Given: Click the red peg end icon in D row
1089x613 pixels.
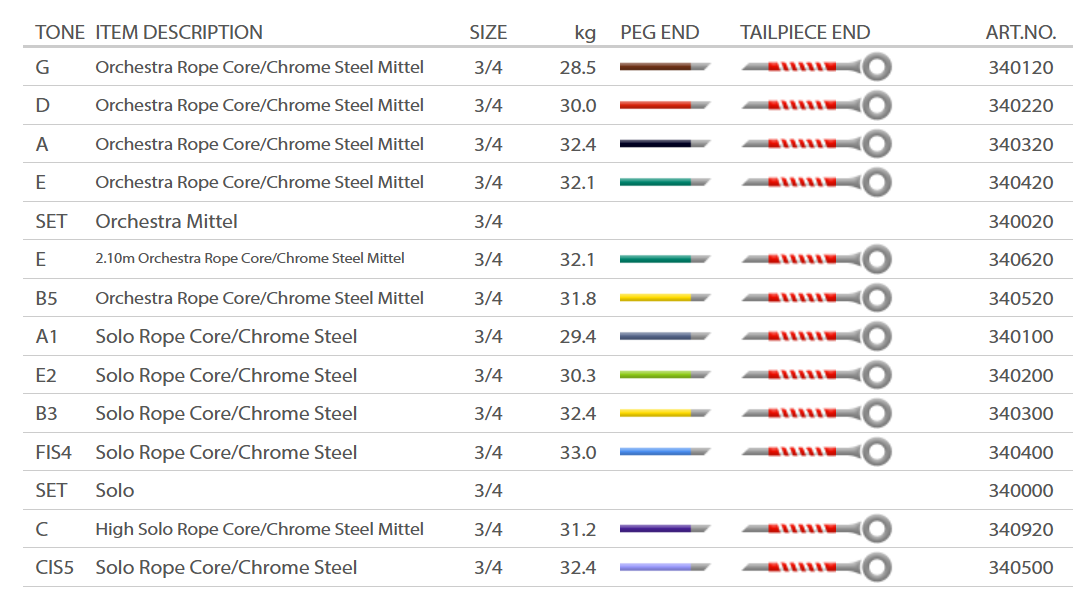Looking at the screenshot, I should pos(664,105).
